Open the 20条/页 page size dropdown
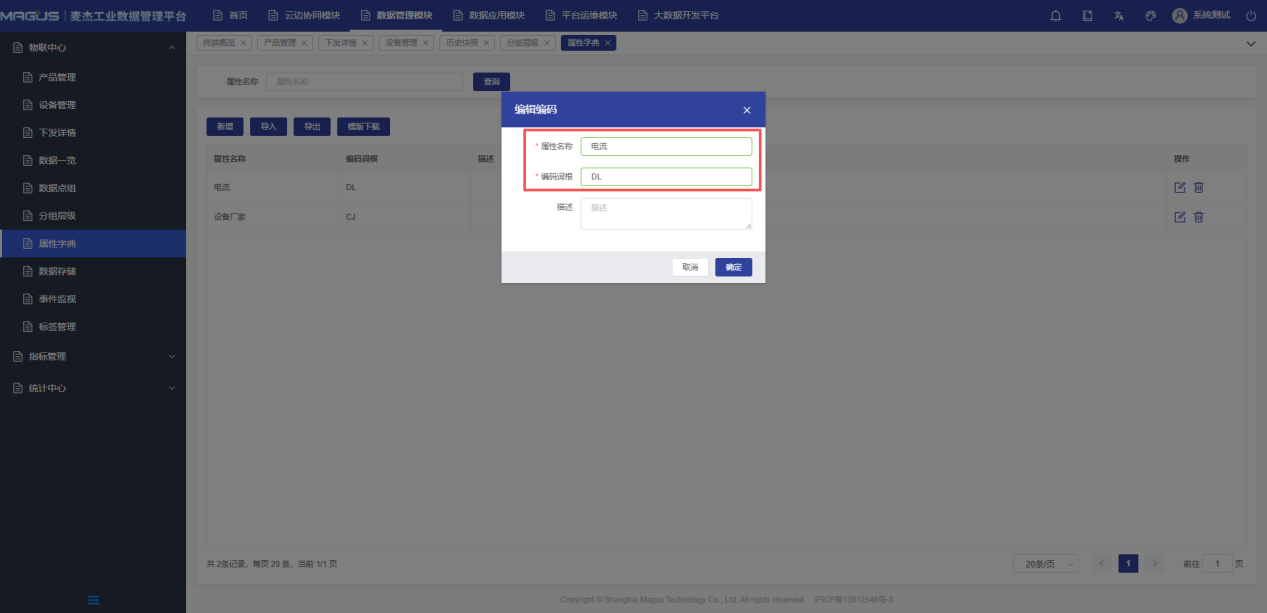 [x=1045, y=564]
